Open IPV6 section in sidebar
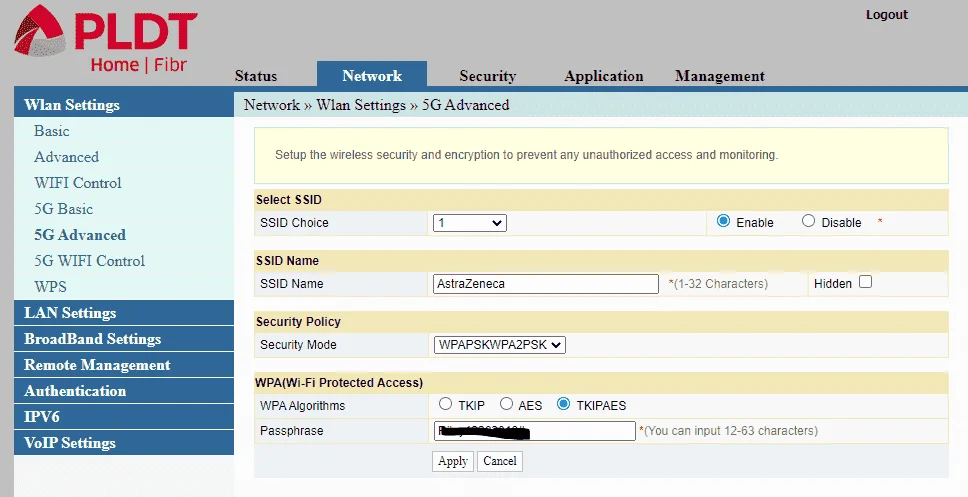This screenshot has width=968, height=497. click(124, 416)
